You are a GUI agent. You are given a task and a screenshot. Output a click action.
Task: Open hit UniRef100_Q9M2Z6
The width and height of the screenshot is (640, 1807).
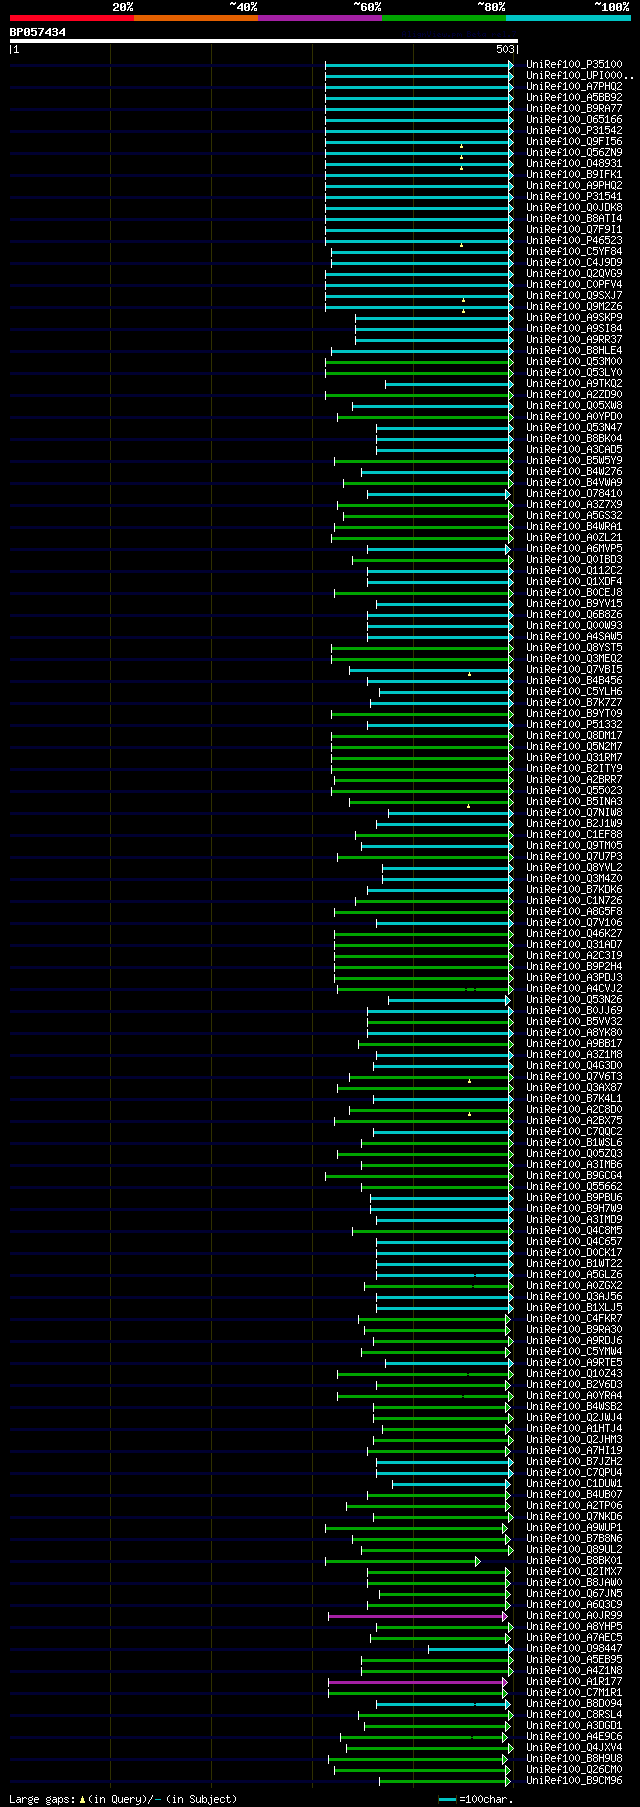click(574, 307)
